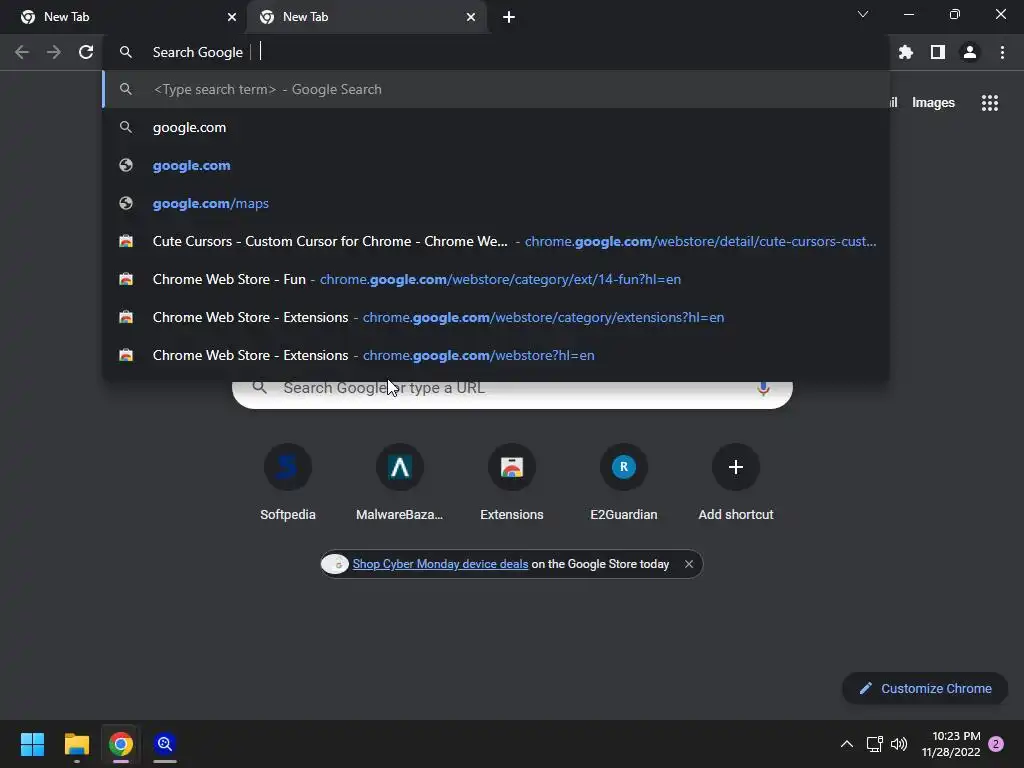Open the notifications badge
The image size is (1024, 768).
[996, 744]
